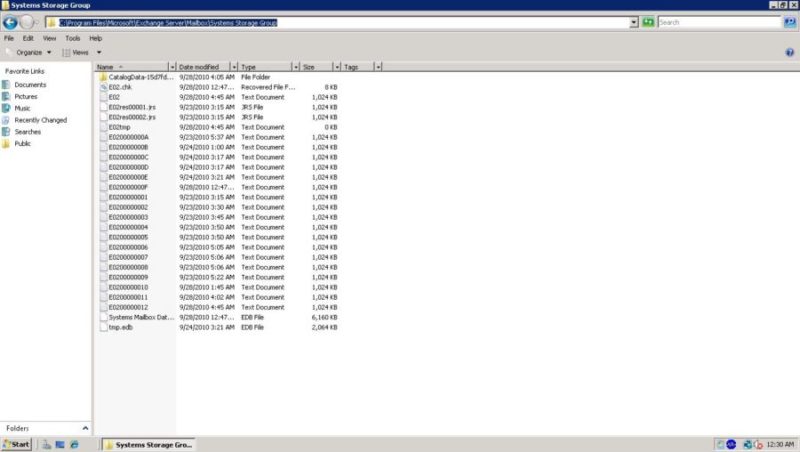Select the E02tmp text document
The width and height of the screenshot is (800, 452).
[x=119, y=127]
